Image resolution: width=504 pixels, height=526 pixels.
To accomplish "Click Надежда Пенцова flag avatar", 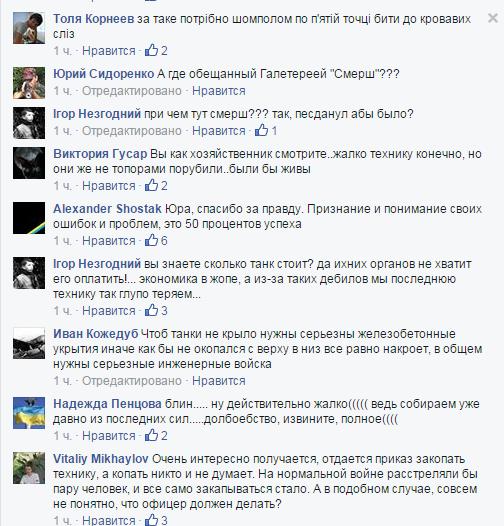I will (29, 413).
